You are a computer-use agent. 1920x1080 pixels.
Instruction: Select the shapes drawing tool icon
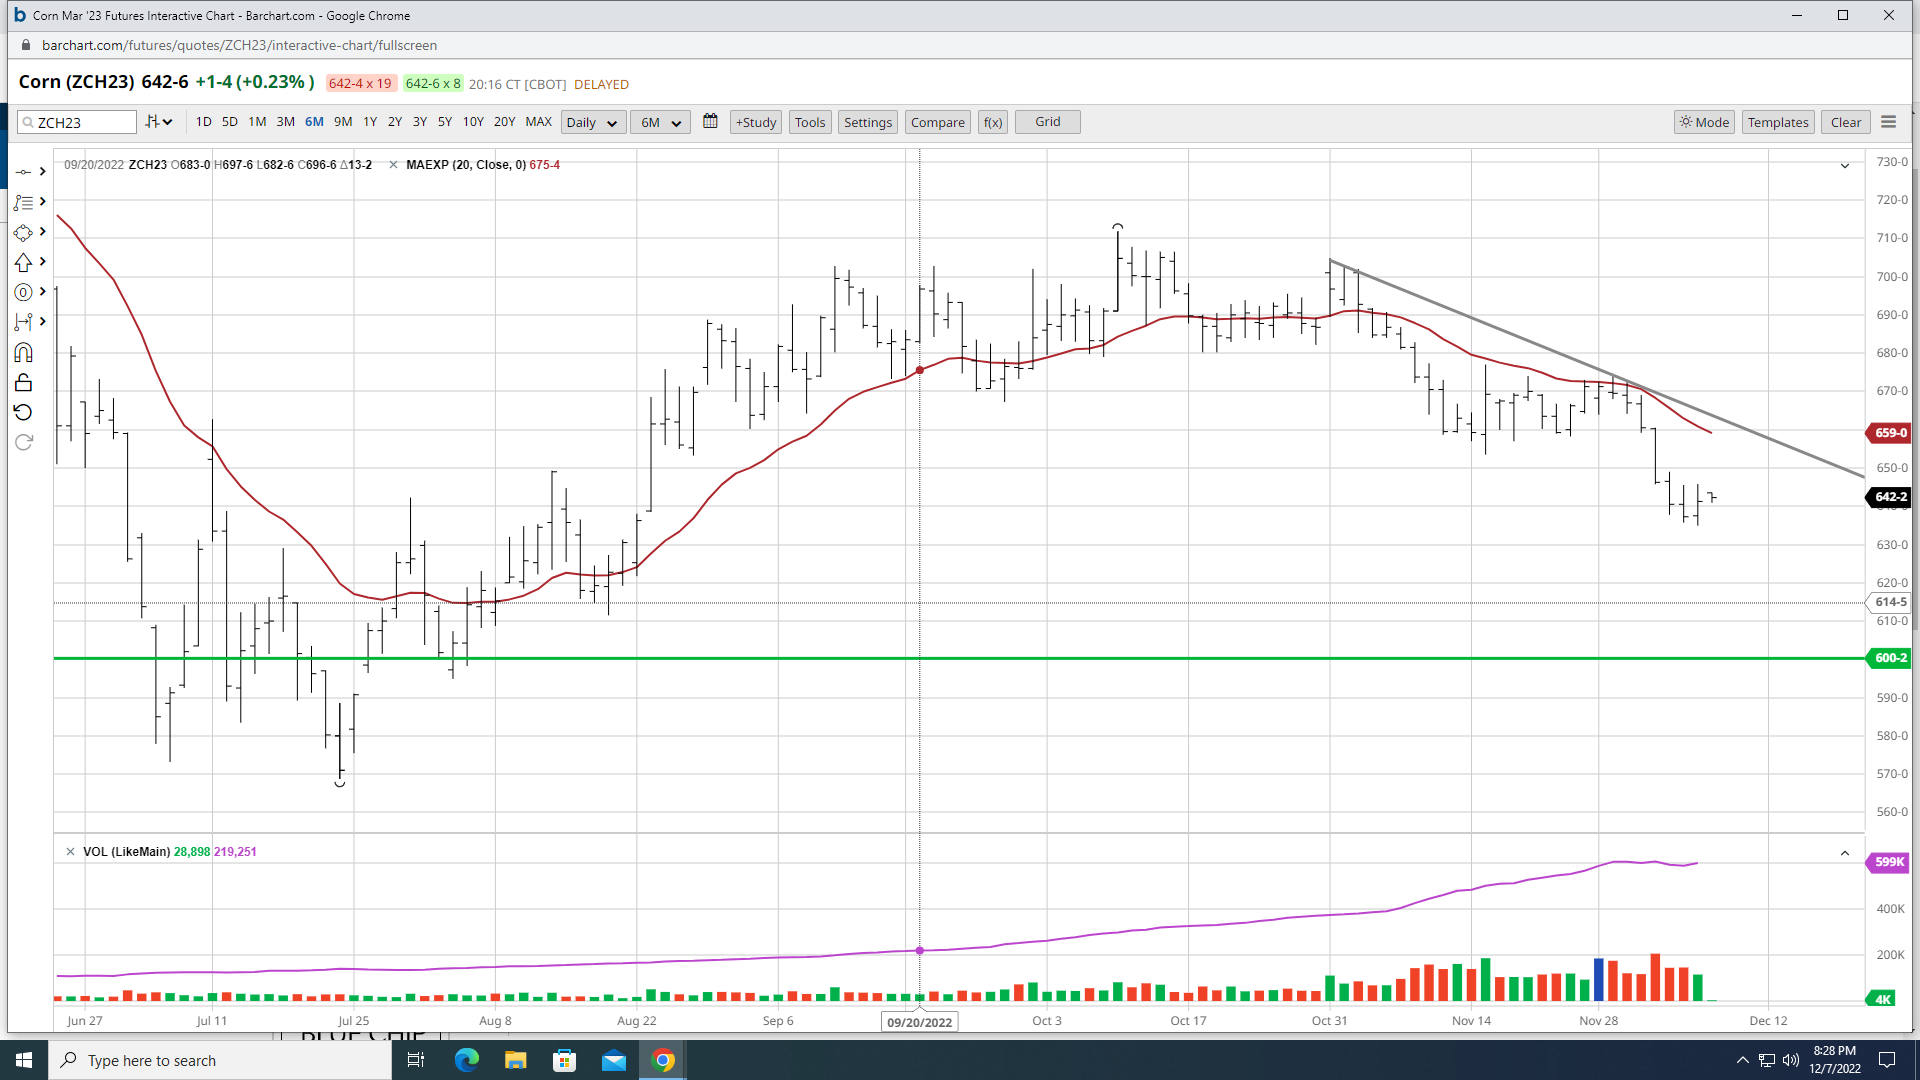click(23, 232)
